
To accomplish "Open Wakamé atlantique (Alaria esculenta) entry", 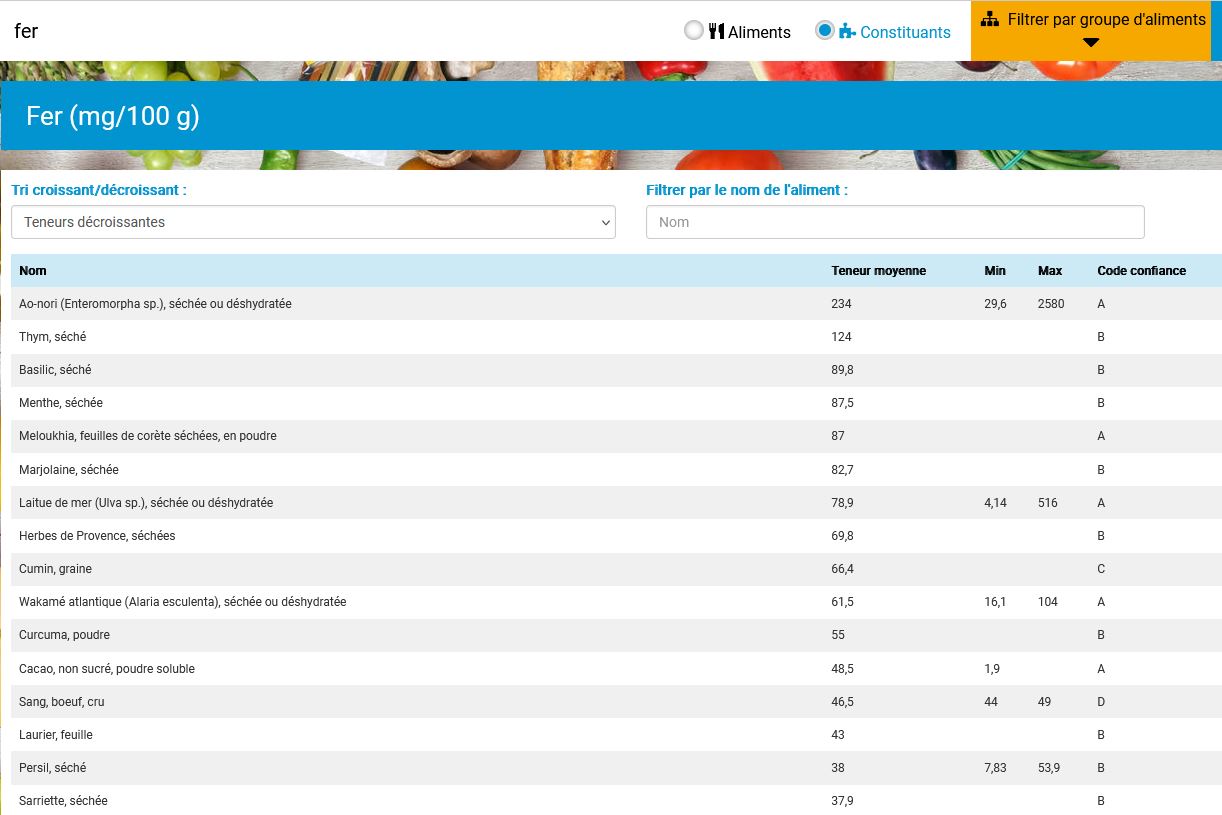I will (182, 602).
